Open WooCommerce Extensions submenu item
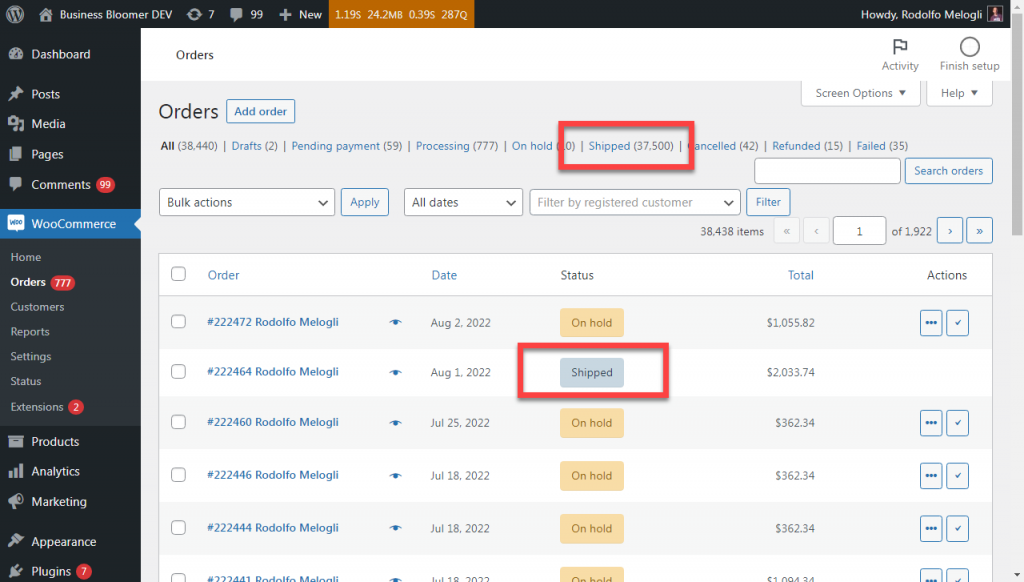This screenshot has height=582, width=1024. coord(37,407)
